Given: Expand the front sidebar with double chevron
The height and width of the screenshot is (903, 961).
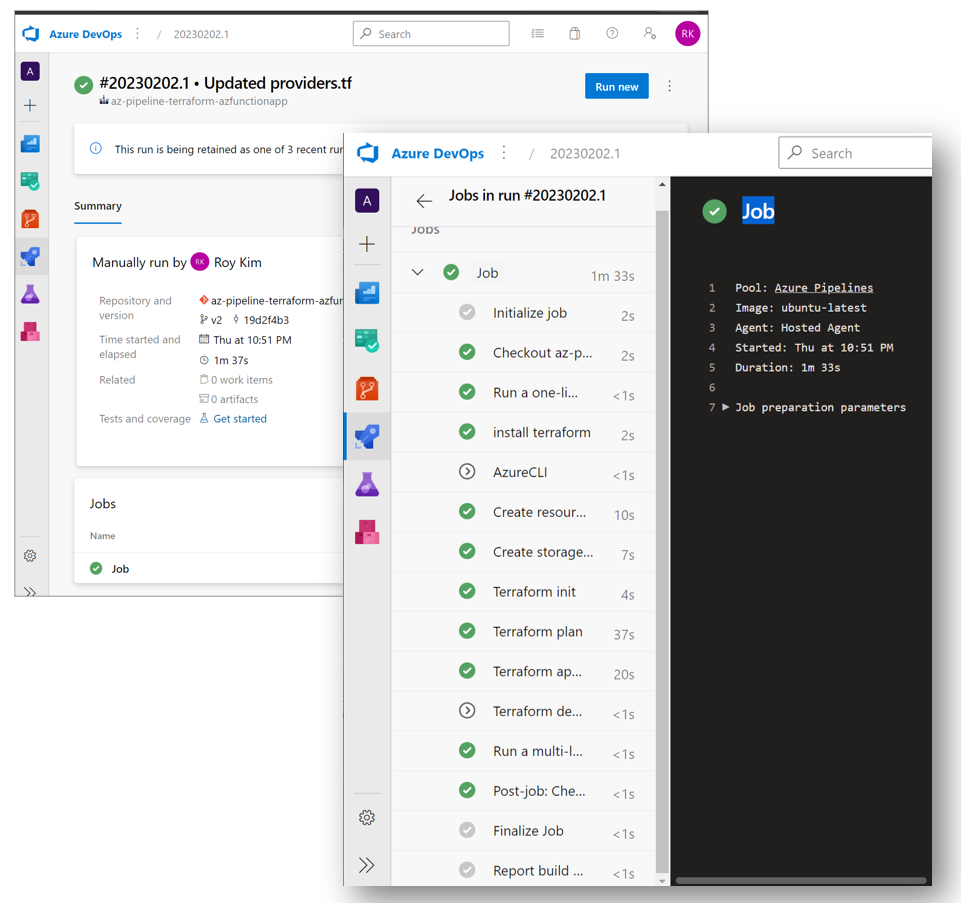Looking at the screenshot, I should click(x=367, y=865).
